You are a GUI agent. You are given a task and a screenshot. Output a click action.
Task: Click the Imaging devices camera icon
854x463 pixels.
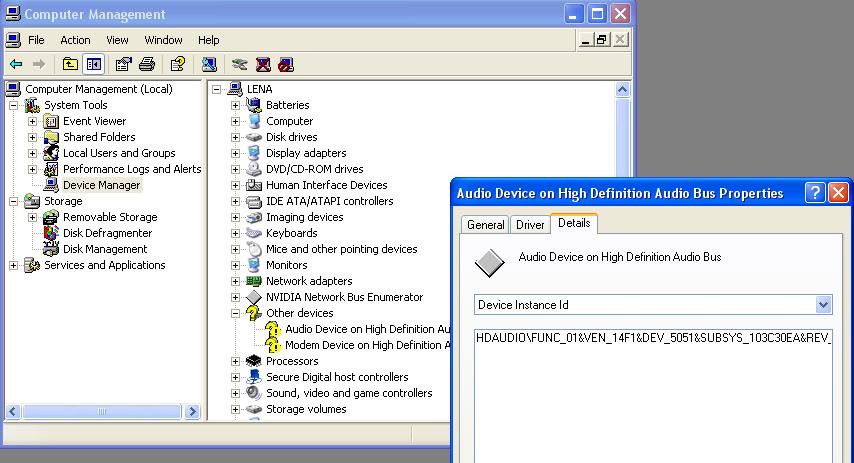(x=254, y=217)
